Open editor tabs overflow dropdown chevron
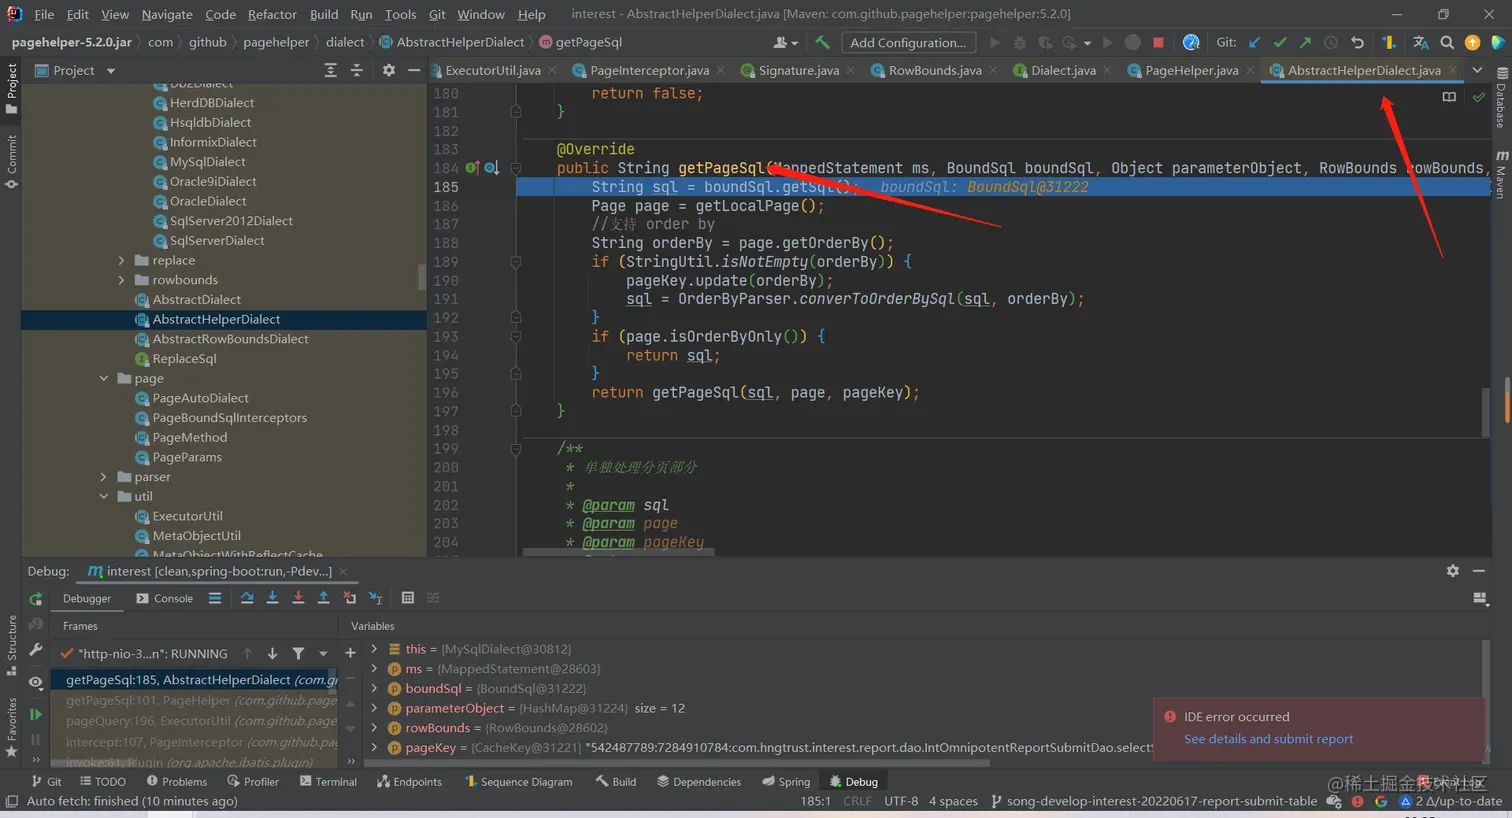1512x818 pixels. click(1477, 70)
